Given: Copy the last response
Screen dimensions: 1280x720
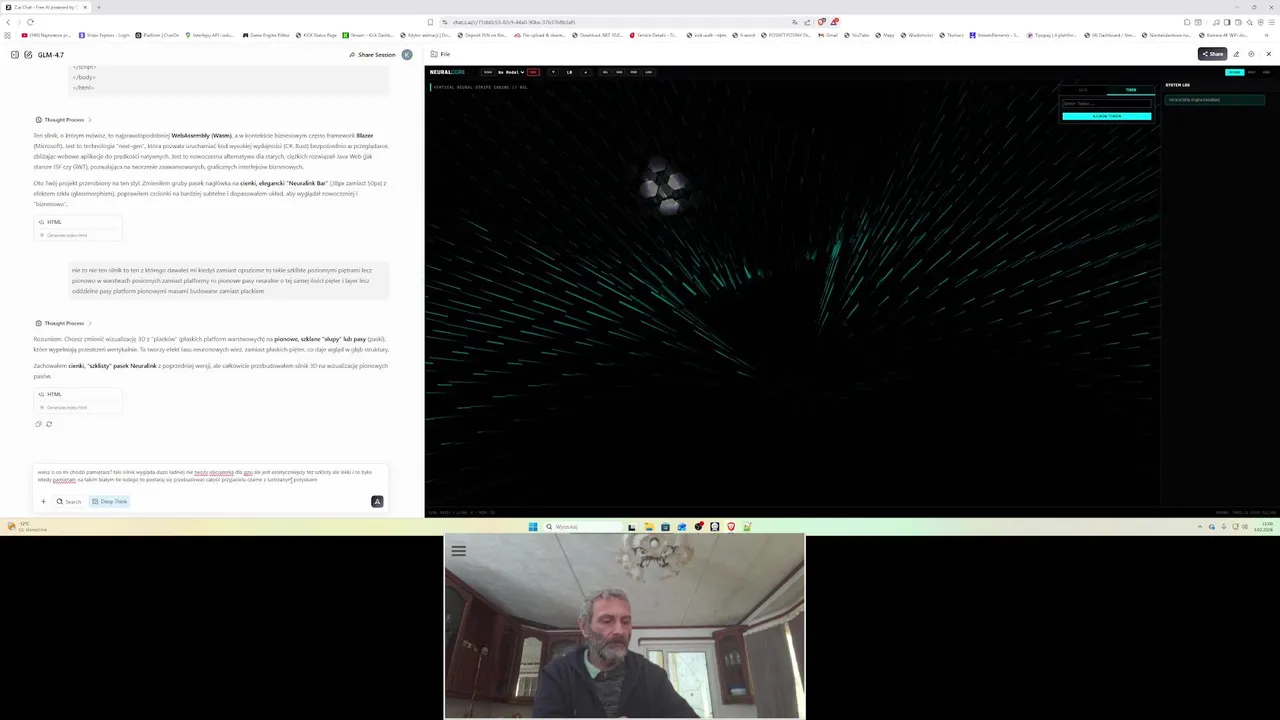Looking at the screenshot, I should (38, 424).
